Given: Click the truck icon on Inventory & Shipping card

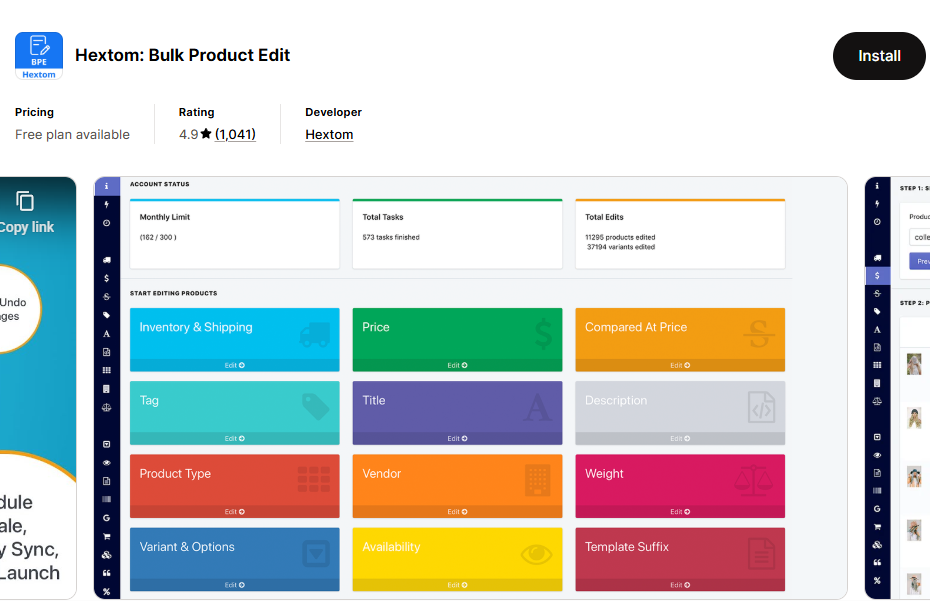Looking at the screenshot, I should coord(315,335).
